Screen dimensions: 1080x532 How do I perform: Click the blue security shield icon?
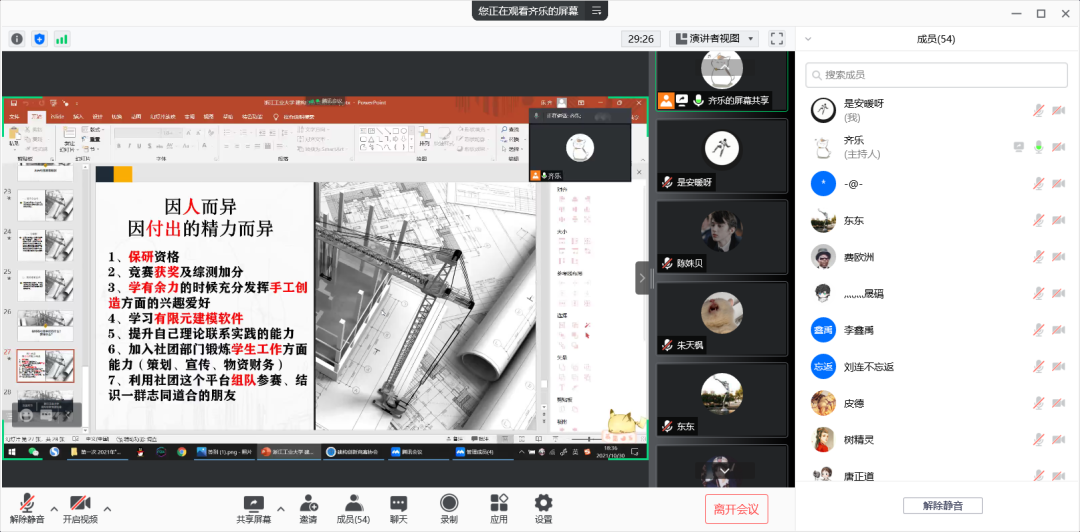(39, 39)
